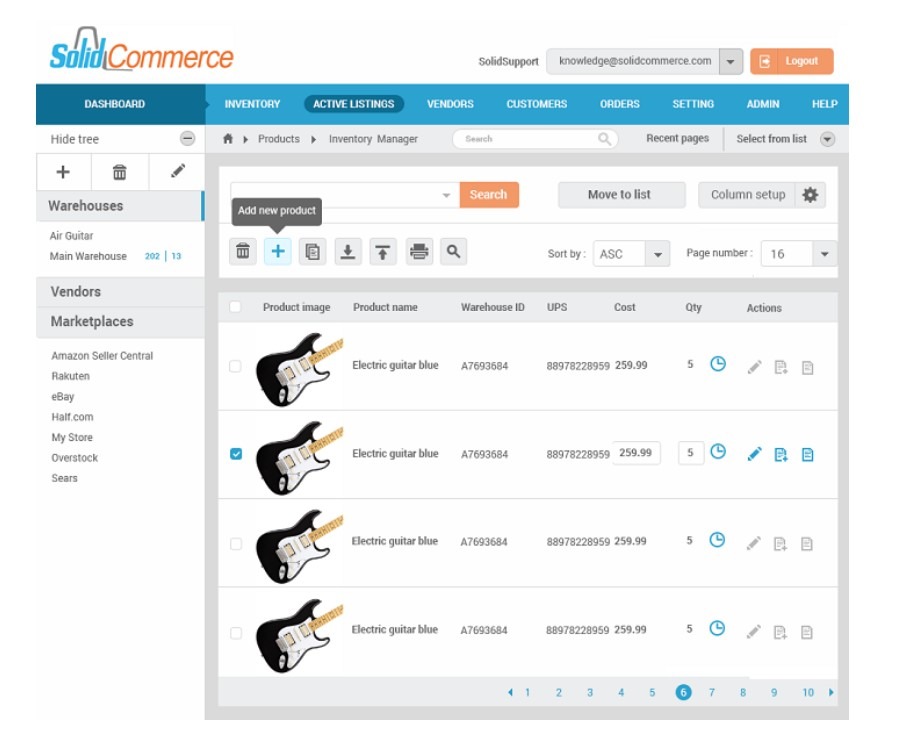Go to the previous page with the left arrow
Screen dimensions: 904x741
510,692
